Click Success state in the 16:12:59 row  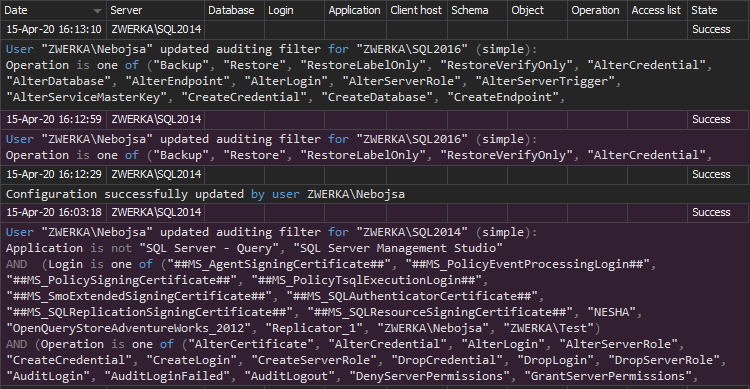click(718, 120)
